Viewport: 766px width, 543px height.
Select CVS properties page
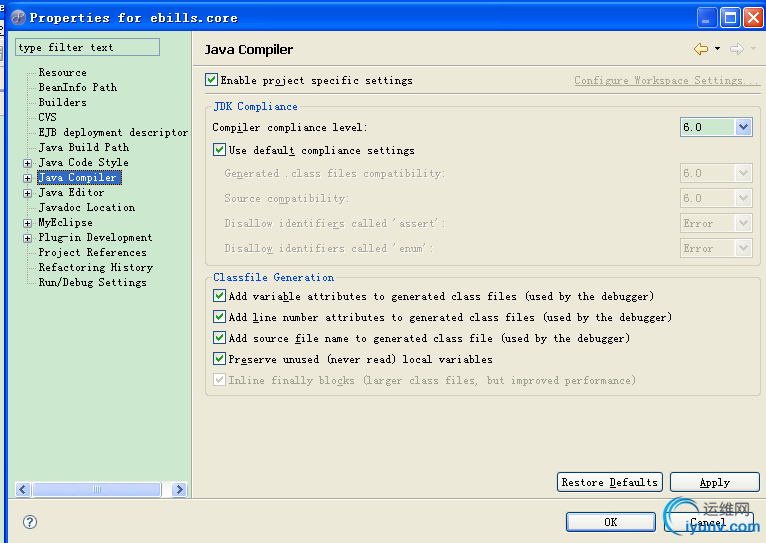click(47, 117)
